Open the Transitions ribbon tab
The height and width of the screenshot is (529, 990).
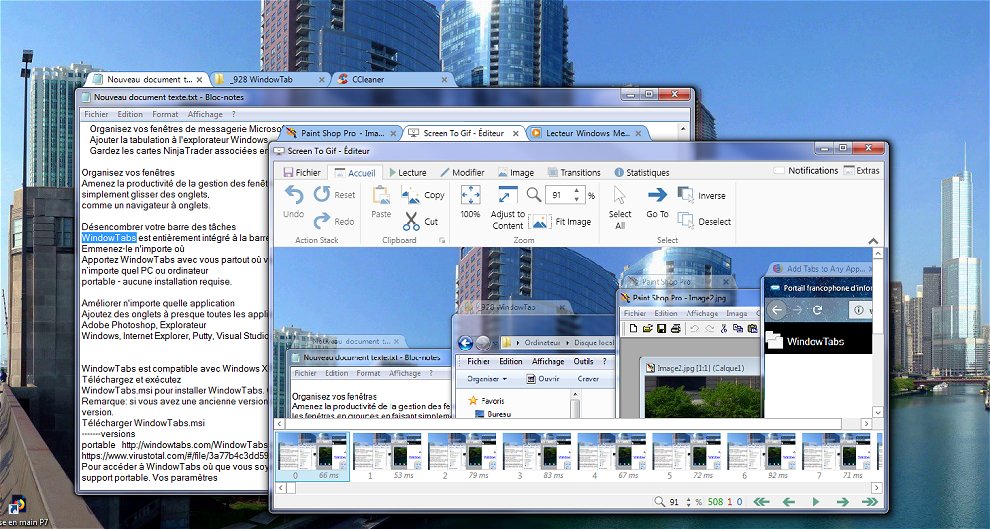point(574,172)
